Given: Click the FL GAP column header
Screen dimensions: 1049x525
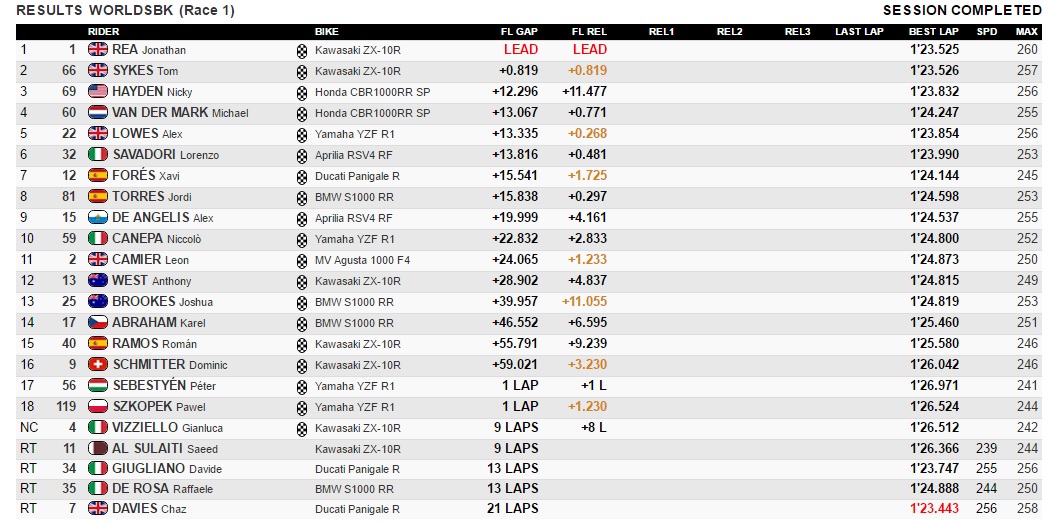Looking at the screenshot, I should click(x=519, y=31).
